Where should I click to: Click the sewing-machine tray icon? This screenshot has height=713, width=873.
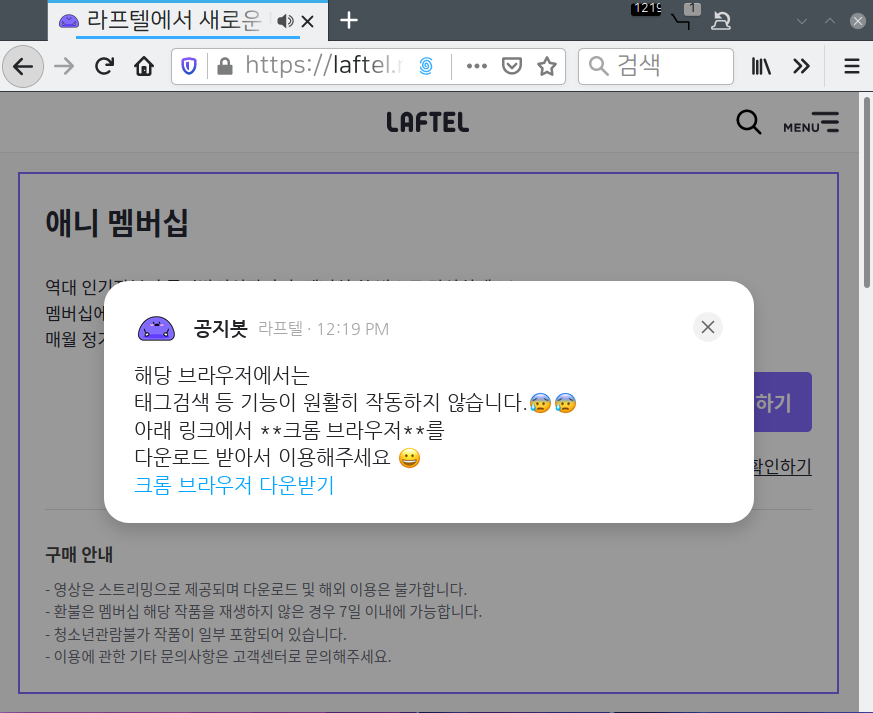click(x=721, y=21)
